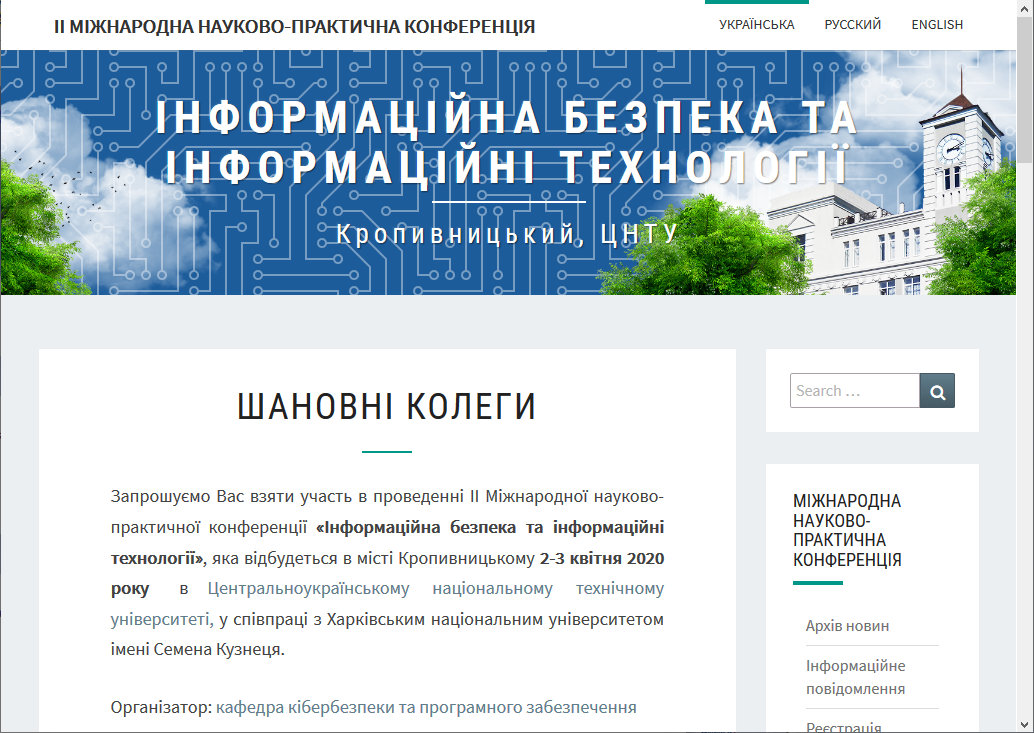The width and height of the screenshot is (1034, 733).
Task: Open the site title link in the header
Action: click(x=294, y=26)
